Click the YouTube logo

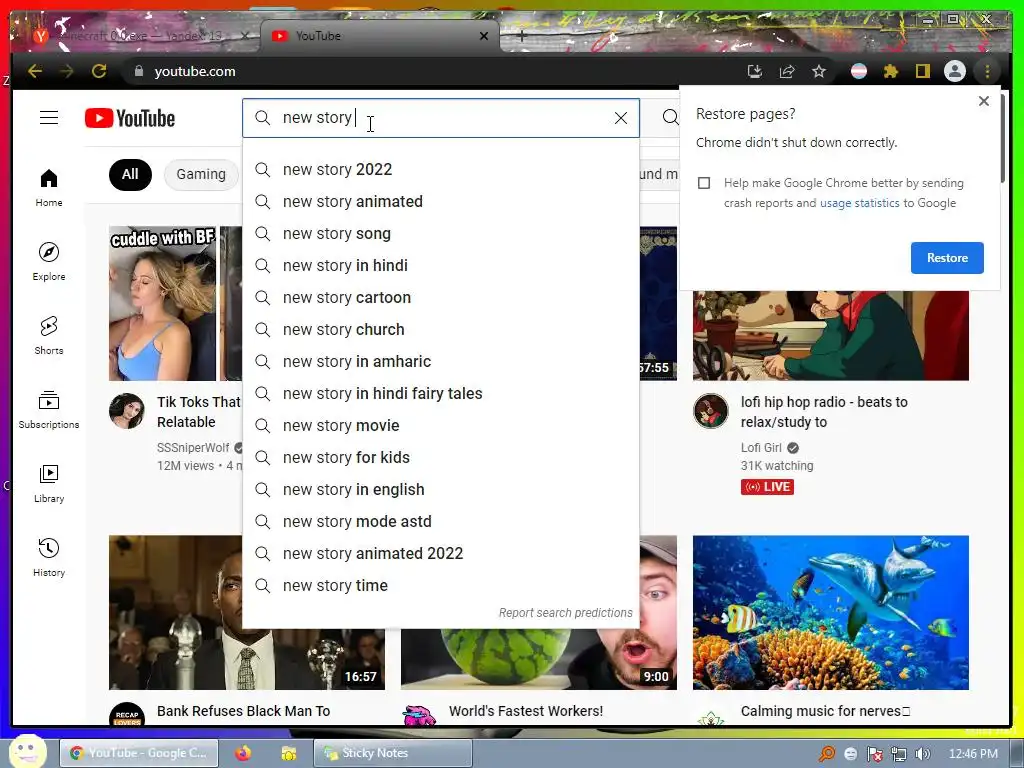tap(130, 118)
